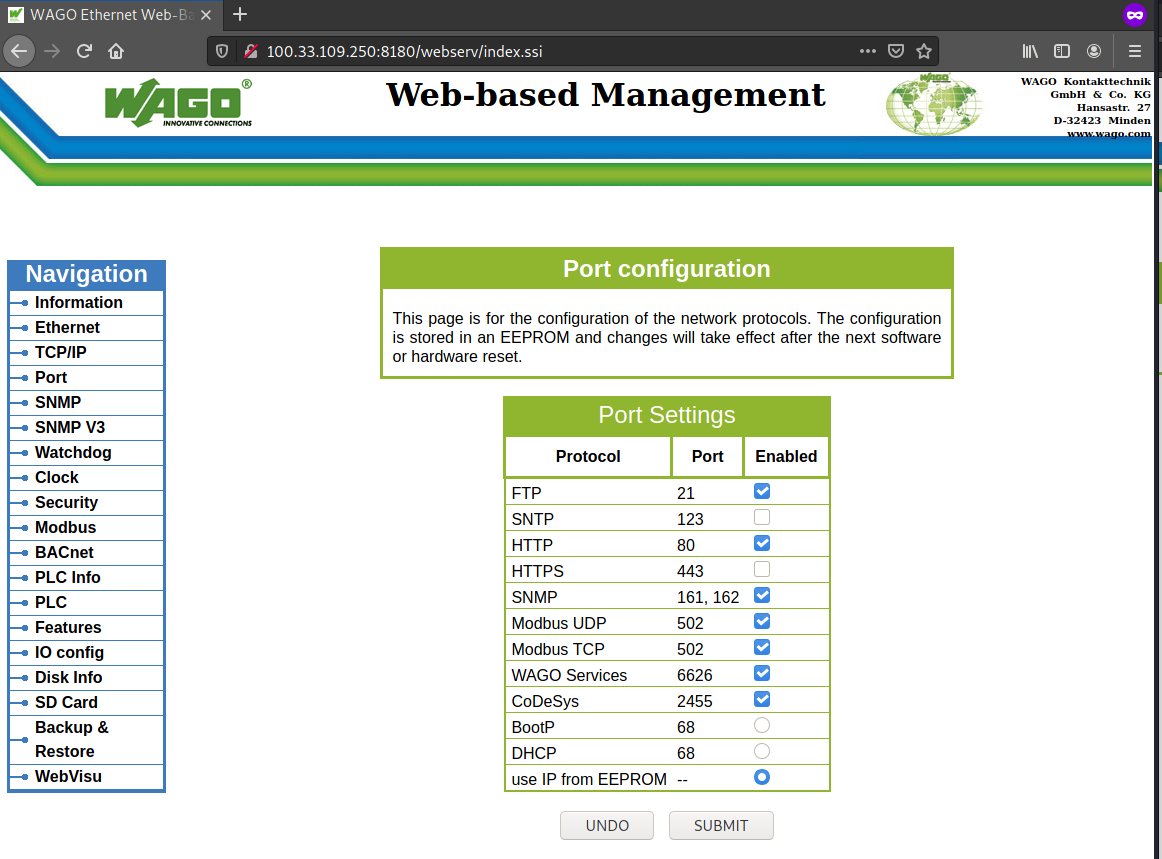The image size is (1162, 859).
Task: Click the private browsing mask icon
Action: 1135,14
